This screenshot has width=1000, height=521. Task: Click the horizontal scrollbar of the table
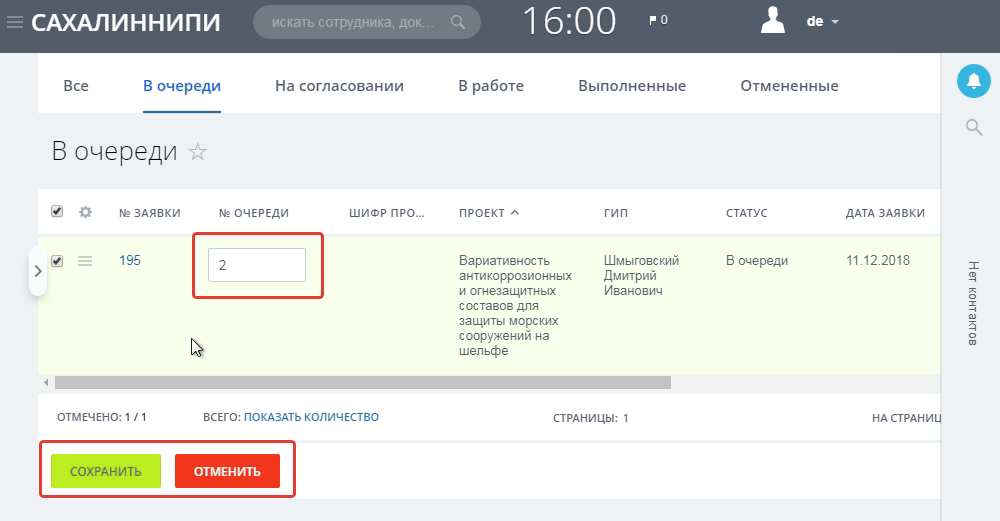[362, 382]
